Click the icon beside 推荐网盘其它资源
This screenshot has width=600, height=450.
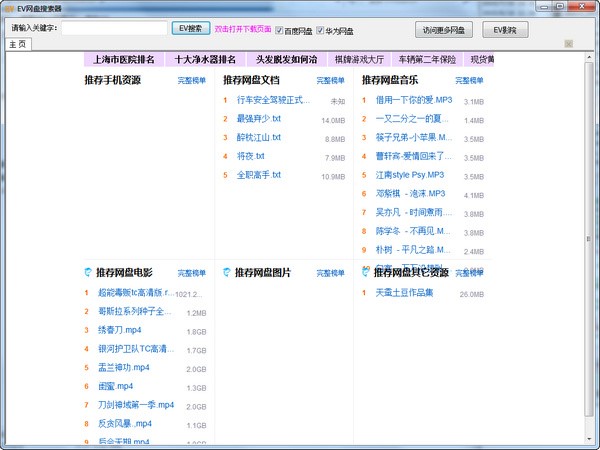coord(365,272)
